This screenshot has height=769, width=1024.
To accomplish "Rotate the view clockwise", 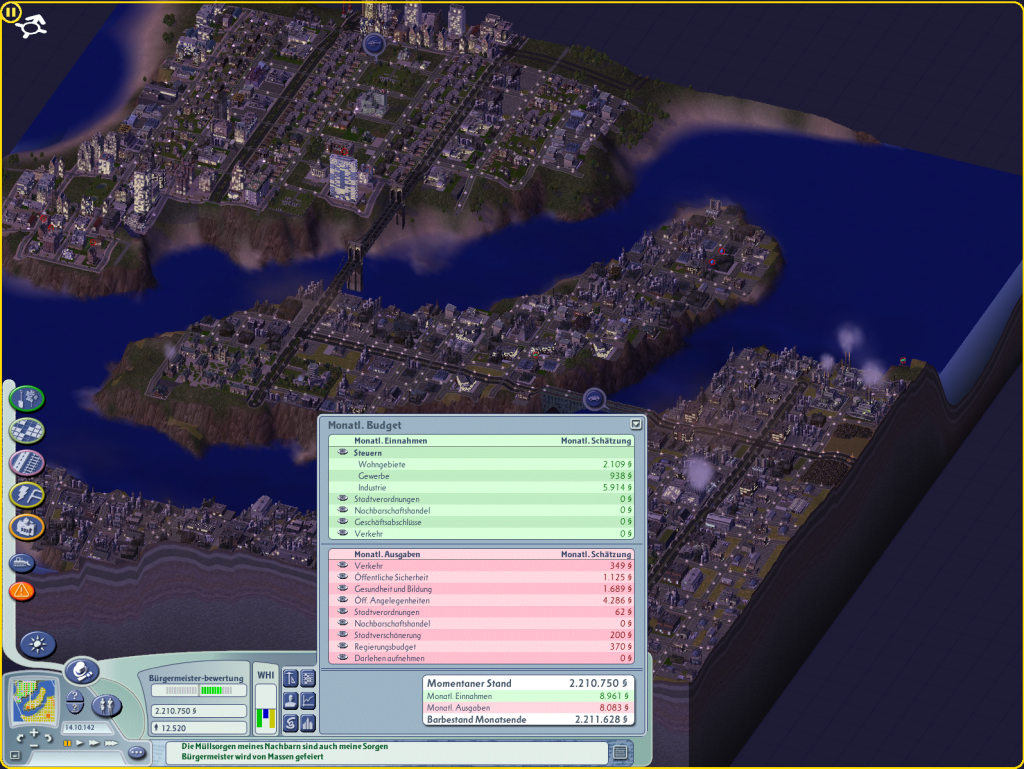I will coord(48,738).
